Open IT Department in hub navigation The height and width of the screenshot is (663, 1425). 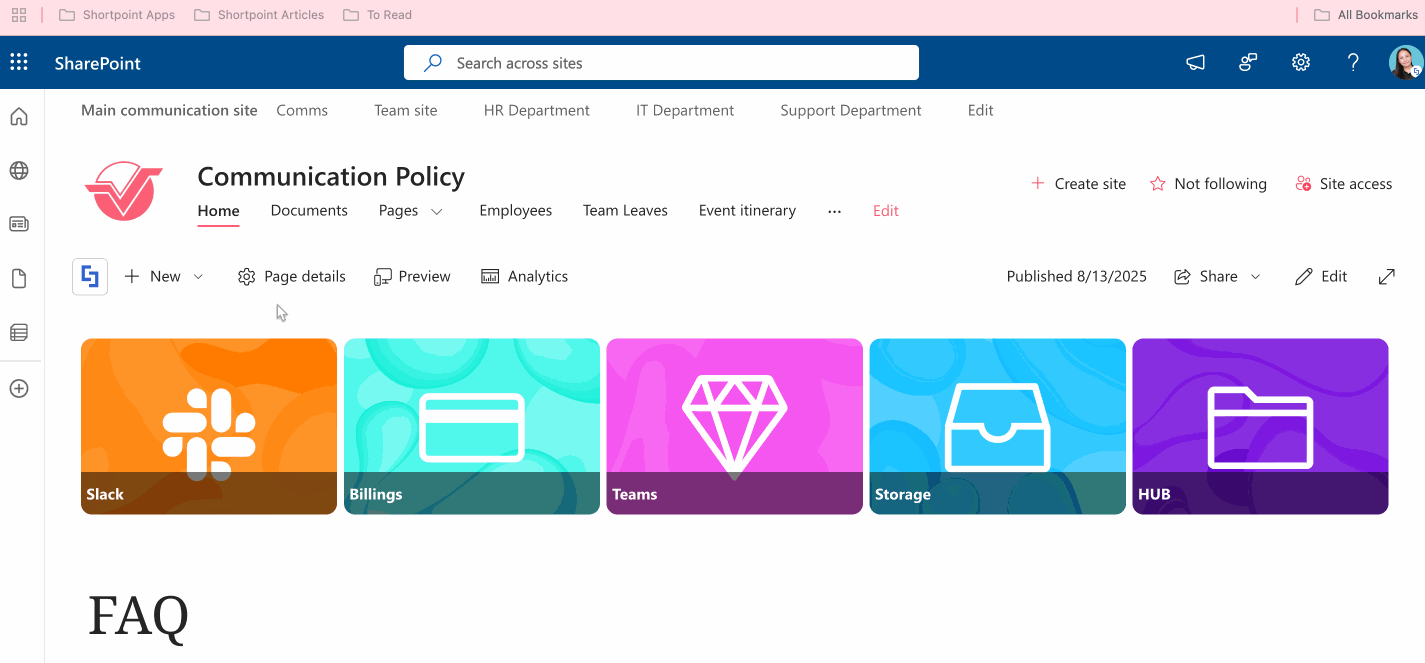pos(685,111)
